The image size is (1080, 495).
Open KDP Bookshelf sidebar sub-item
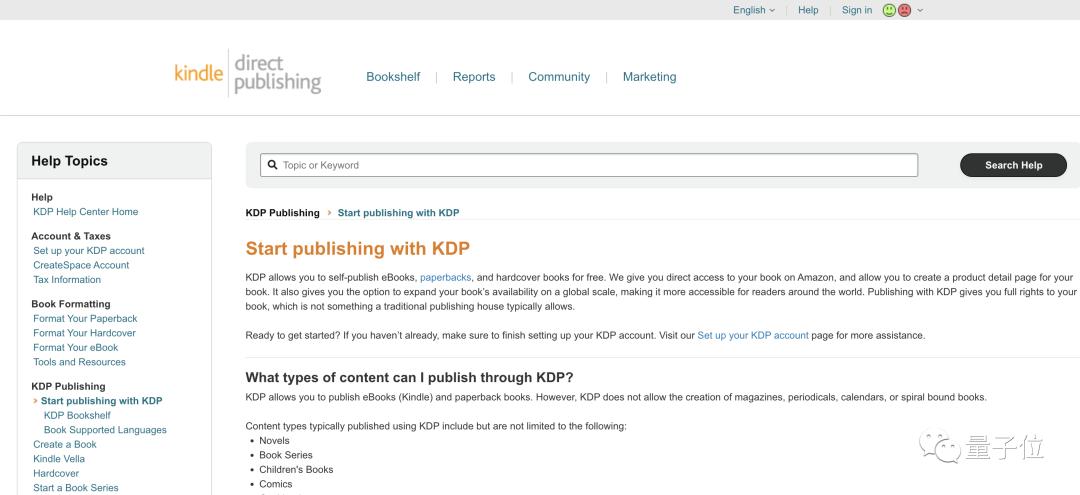77,415
